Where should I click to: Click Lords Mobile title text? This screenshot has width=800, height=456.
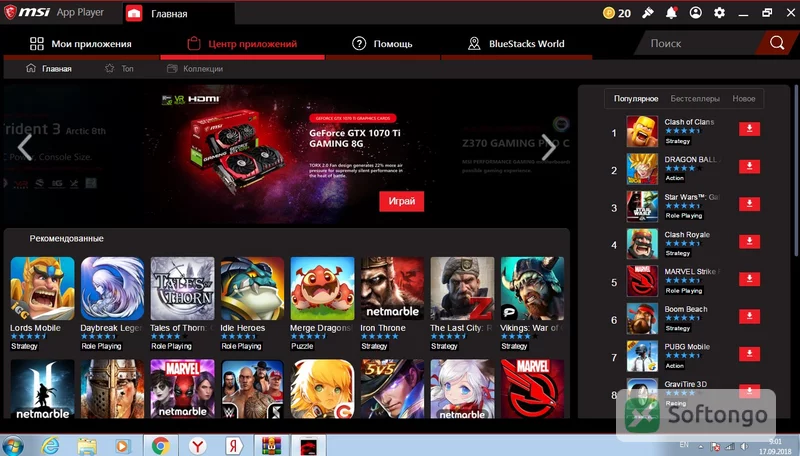[x=35, y=328]
